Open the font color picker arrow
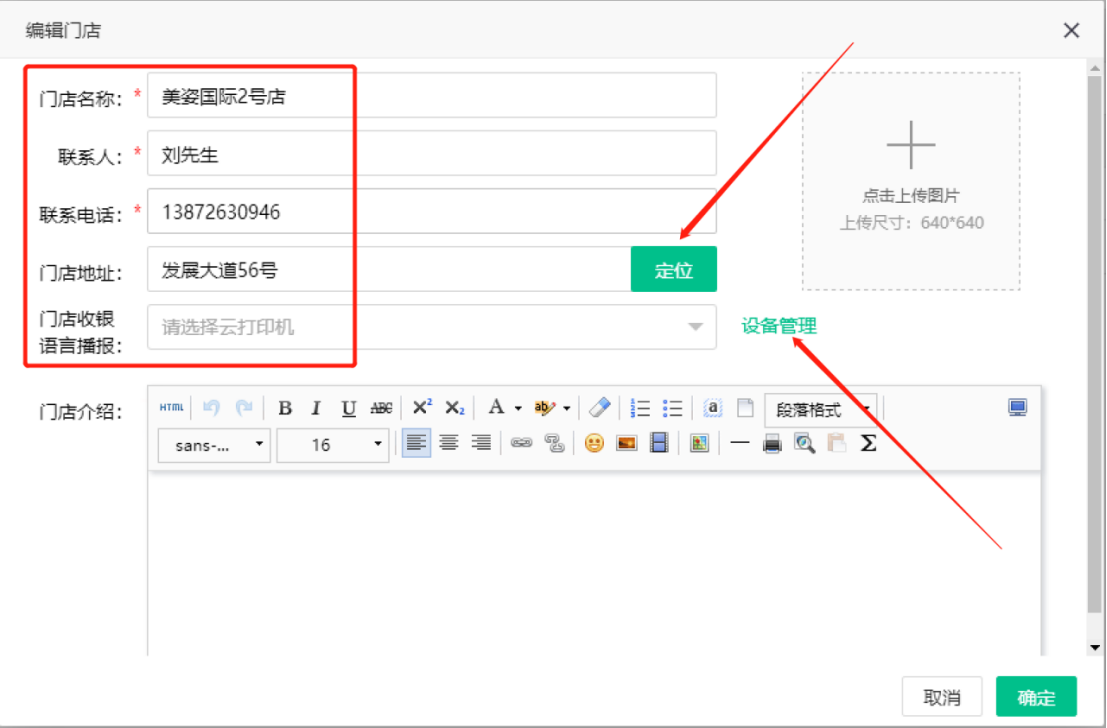The width and height of the screenshot is (1107, 728). coord(518,408)
